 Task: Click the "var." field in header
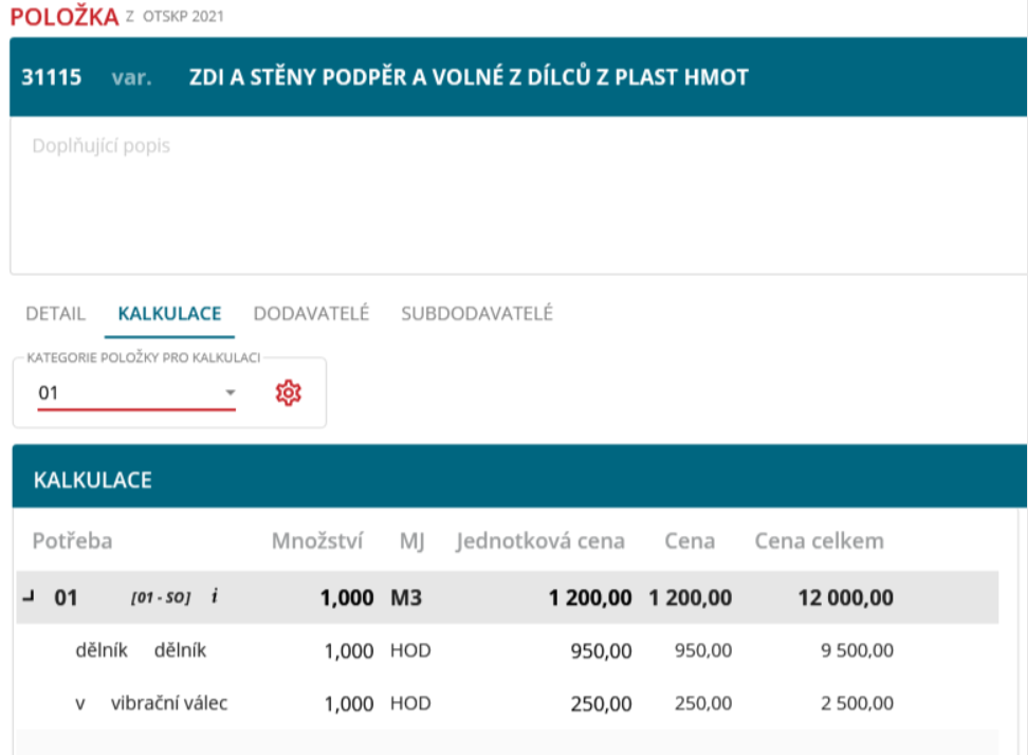pyautogui.click(x=131, y=78)
